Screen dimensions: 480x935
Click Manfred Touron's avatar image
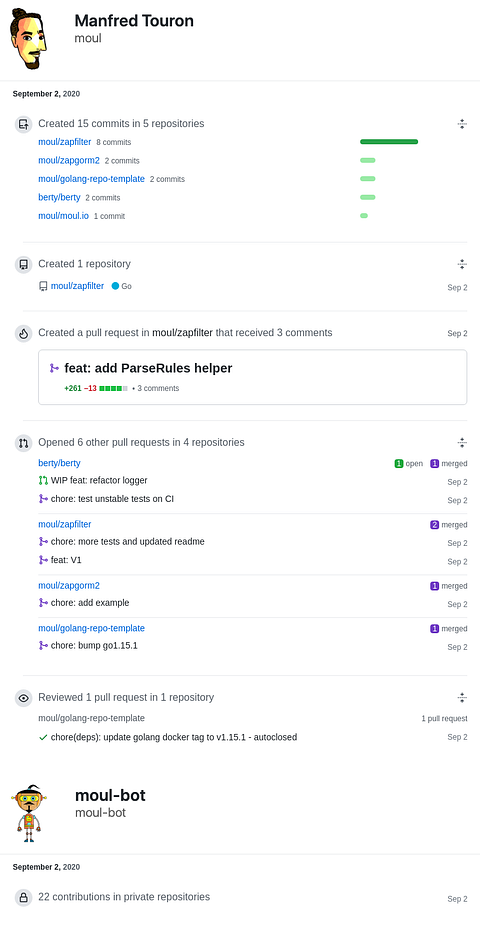point(29,39)
